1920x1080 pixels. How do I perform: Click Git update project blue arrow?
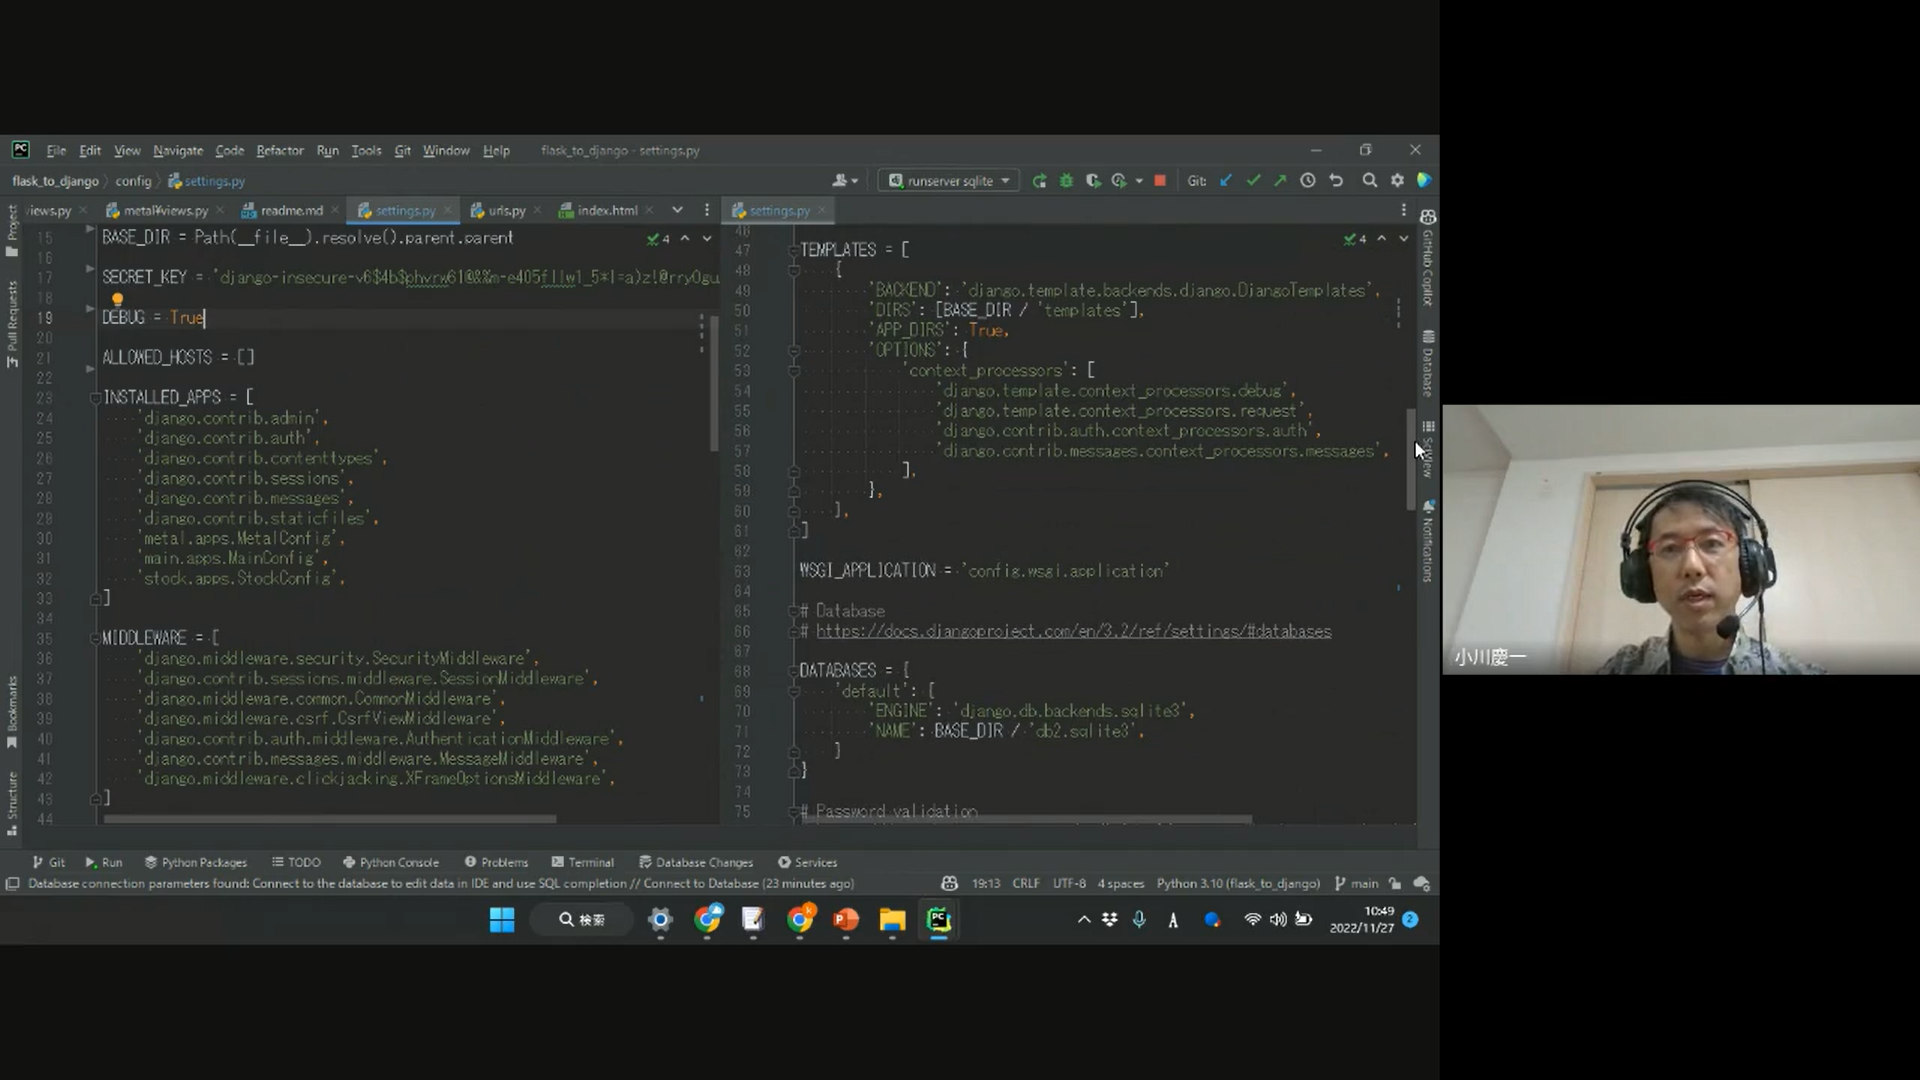point(1226,181)
